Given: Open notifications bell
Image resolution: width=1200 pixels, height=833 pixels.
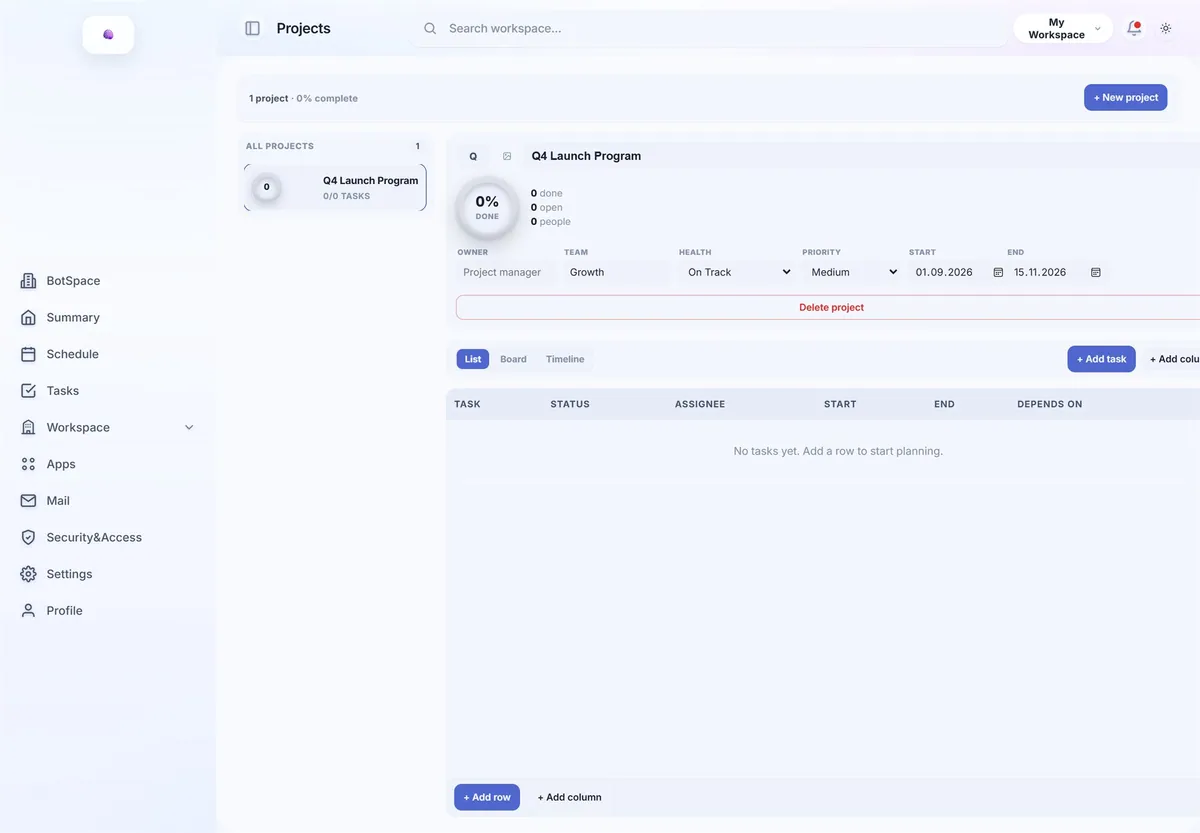Looking at the screenshot, I should point(1134,29).
